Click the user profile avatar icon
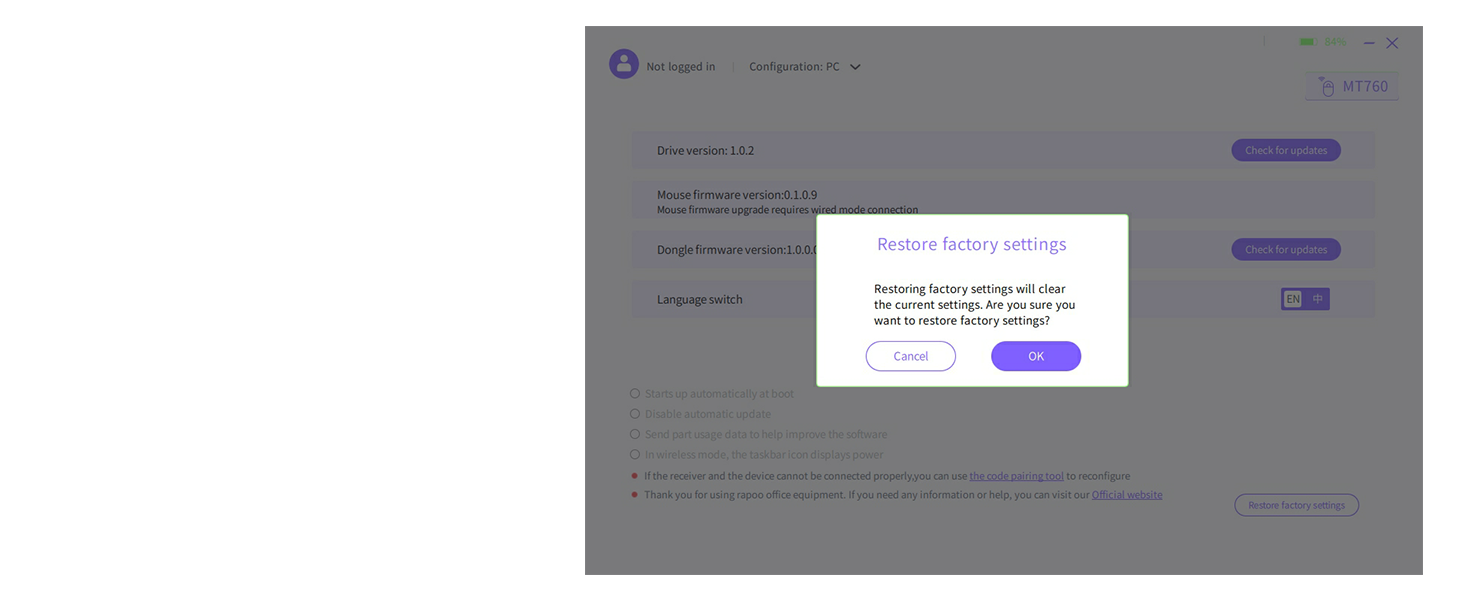 (624, 63)
